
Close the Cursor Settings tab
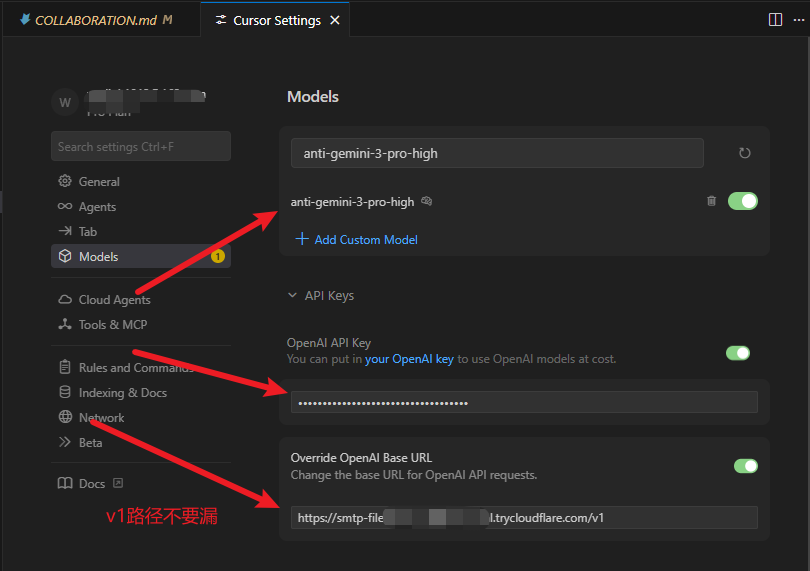[x=335, y=20]
